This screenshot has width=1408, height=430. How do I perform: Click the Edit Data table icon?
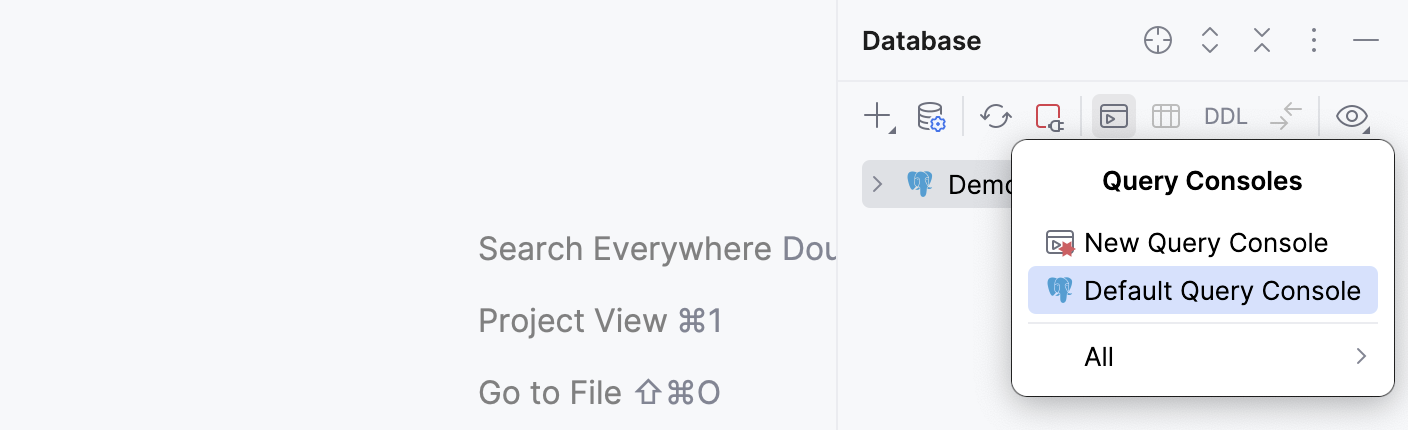click(x=1166, y=116)
